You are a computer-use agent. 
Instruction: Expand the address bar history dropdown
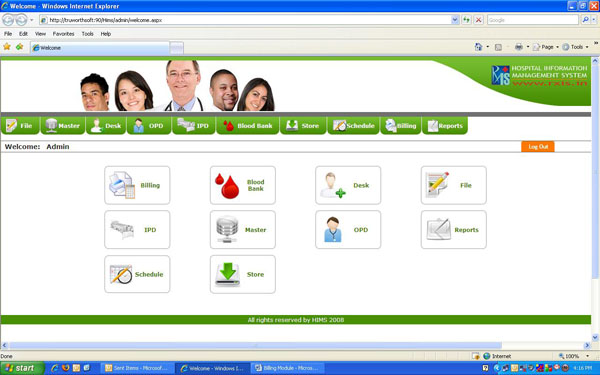click(455, 20)
